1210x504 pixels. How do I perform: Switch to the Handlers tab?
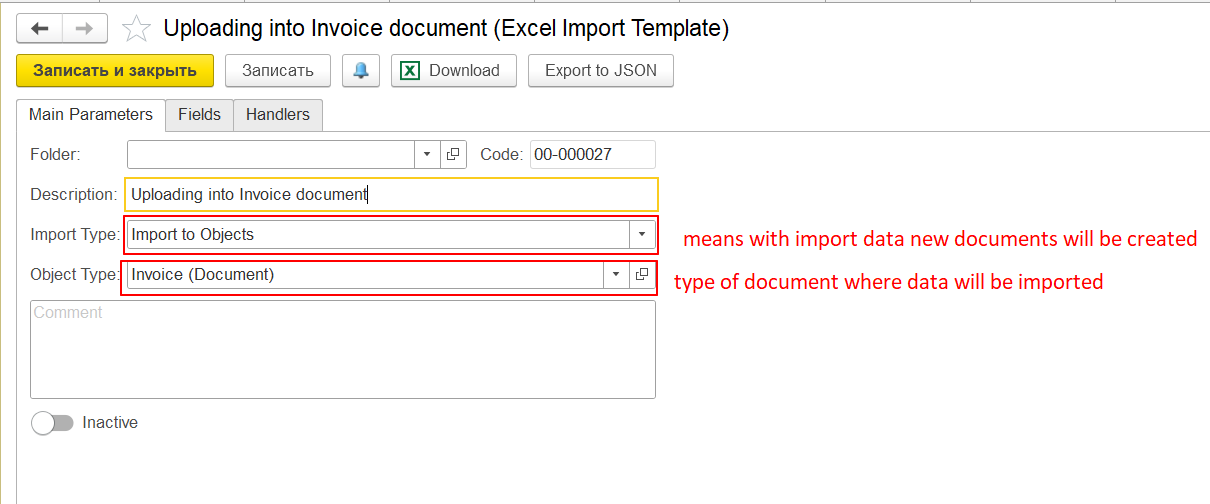278,114
